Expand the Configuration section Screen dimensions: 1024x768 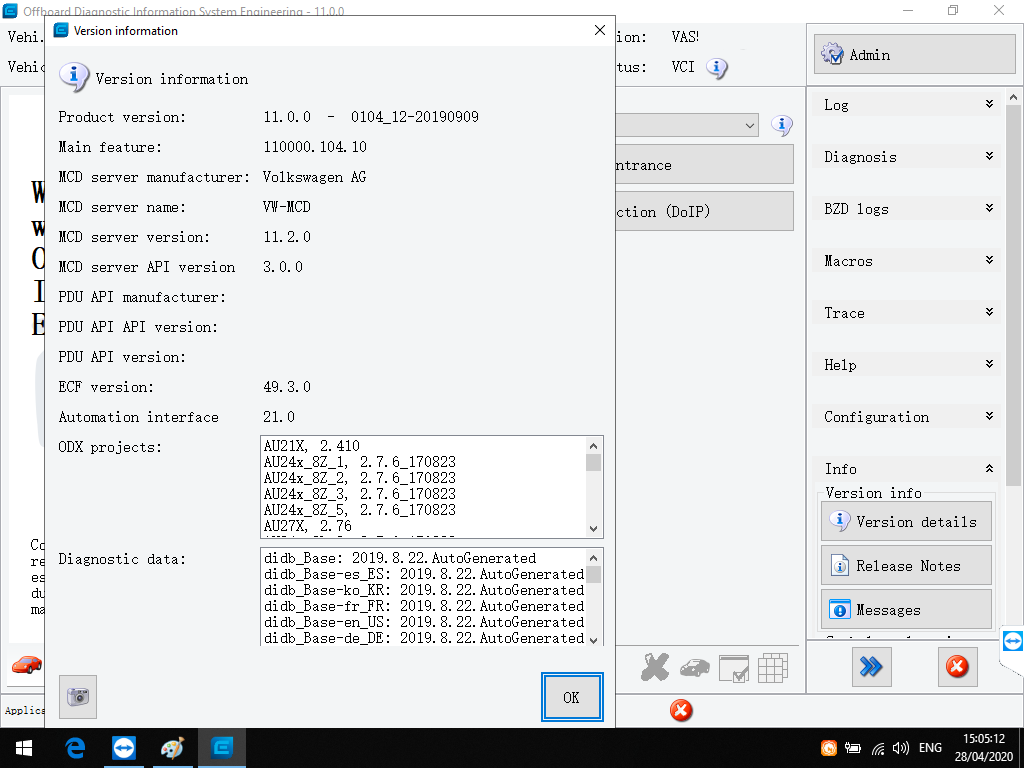click(x=906, y=417)
